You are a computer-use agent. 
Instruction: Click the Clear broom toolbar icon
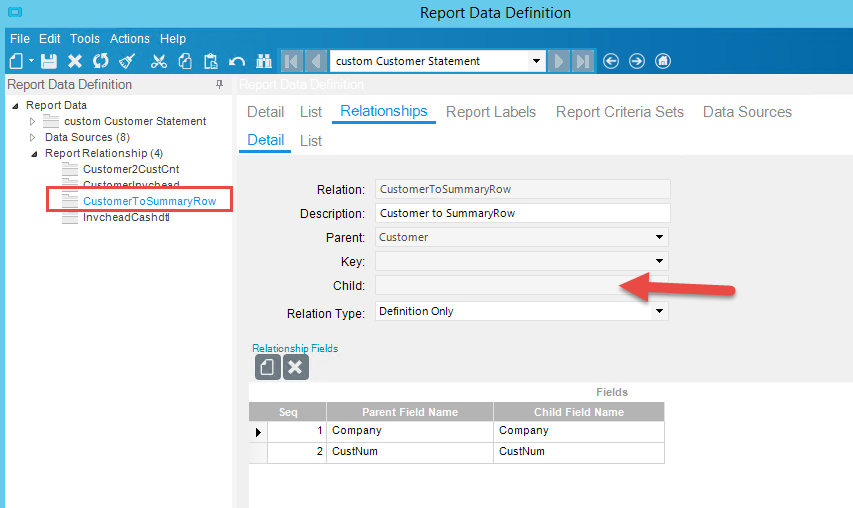click(x=127, y=61)
